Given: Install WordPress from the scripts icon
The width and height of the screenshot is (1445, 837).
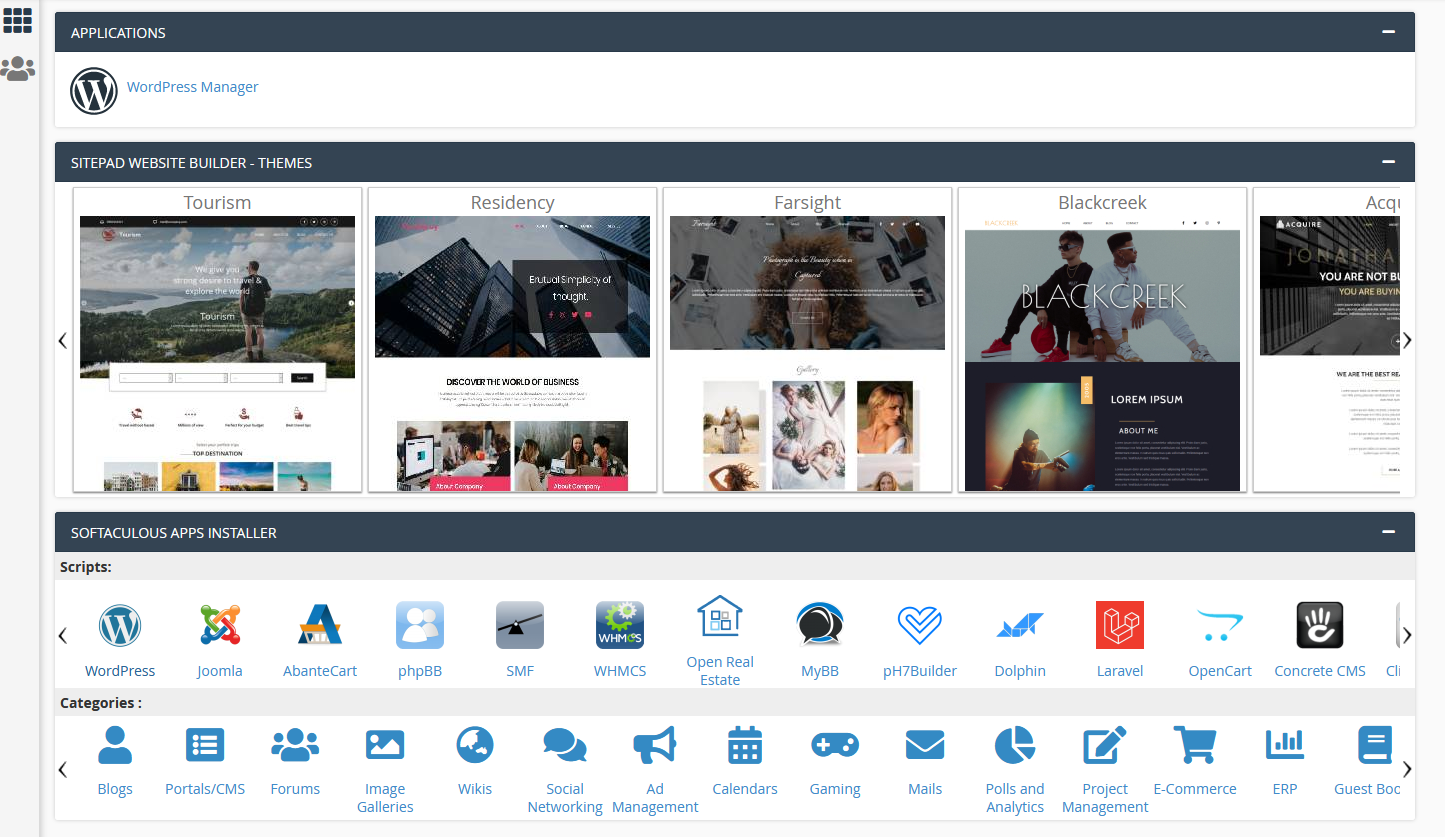Looking at the screenshot, I should (x=120, y=626).
